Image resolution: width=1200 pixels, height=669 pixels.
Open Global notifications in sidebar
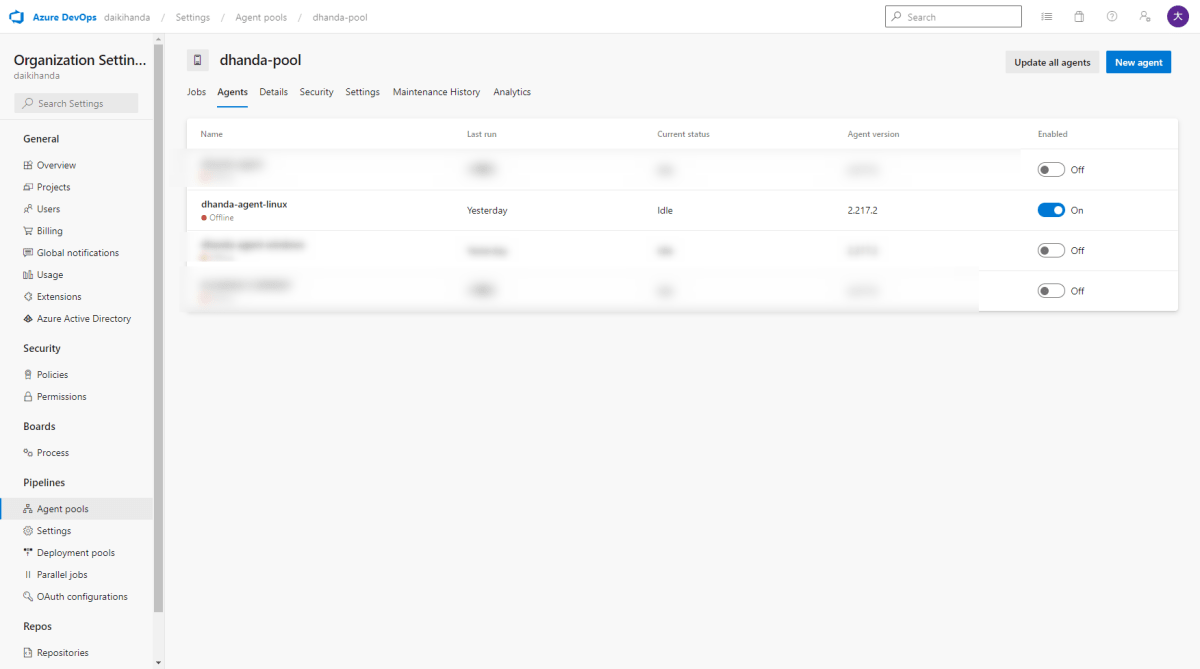click(x=77, y=253)
